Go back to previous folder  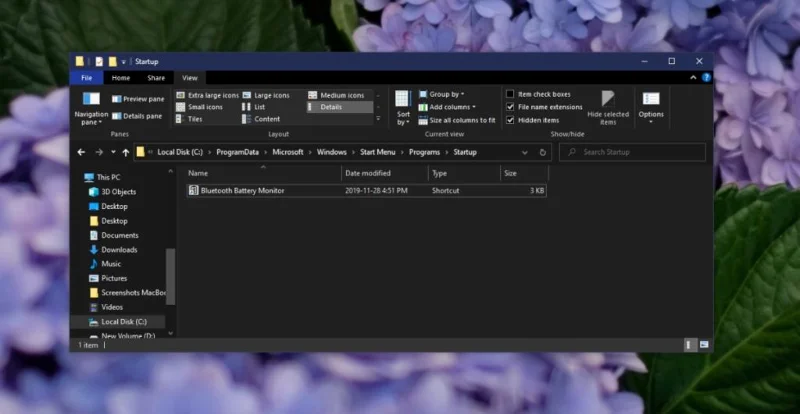coord(81,152)
